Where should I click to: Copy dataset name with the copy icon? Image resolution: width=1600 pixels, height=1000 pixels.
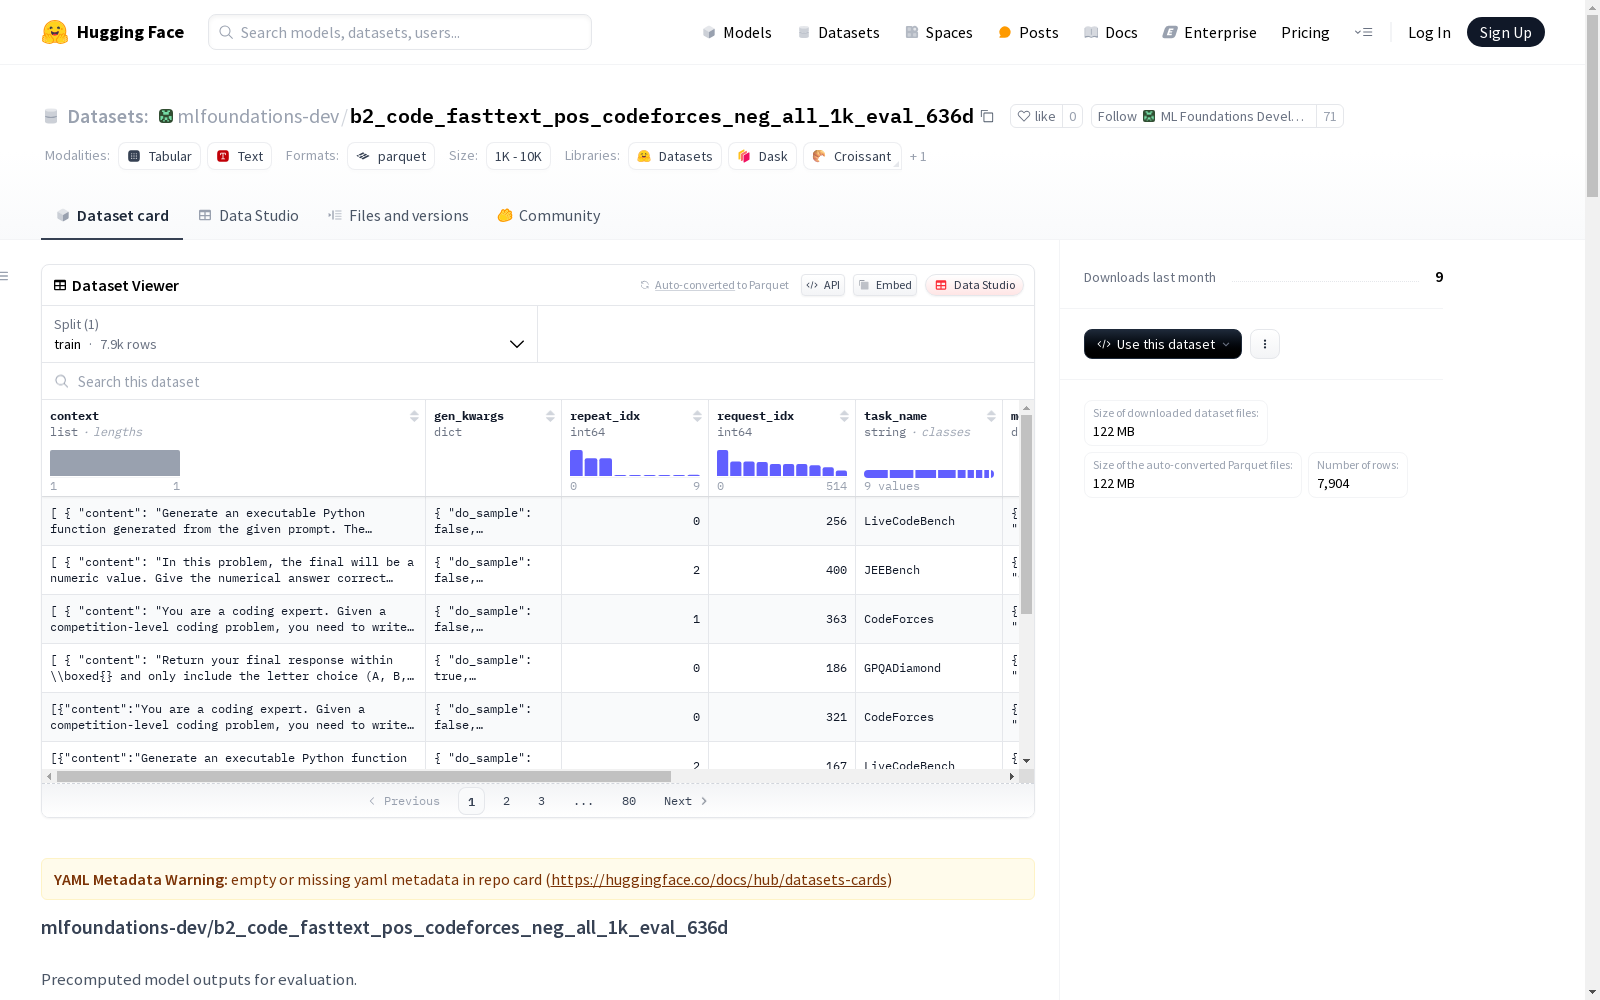point(987,116)
